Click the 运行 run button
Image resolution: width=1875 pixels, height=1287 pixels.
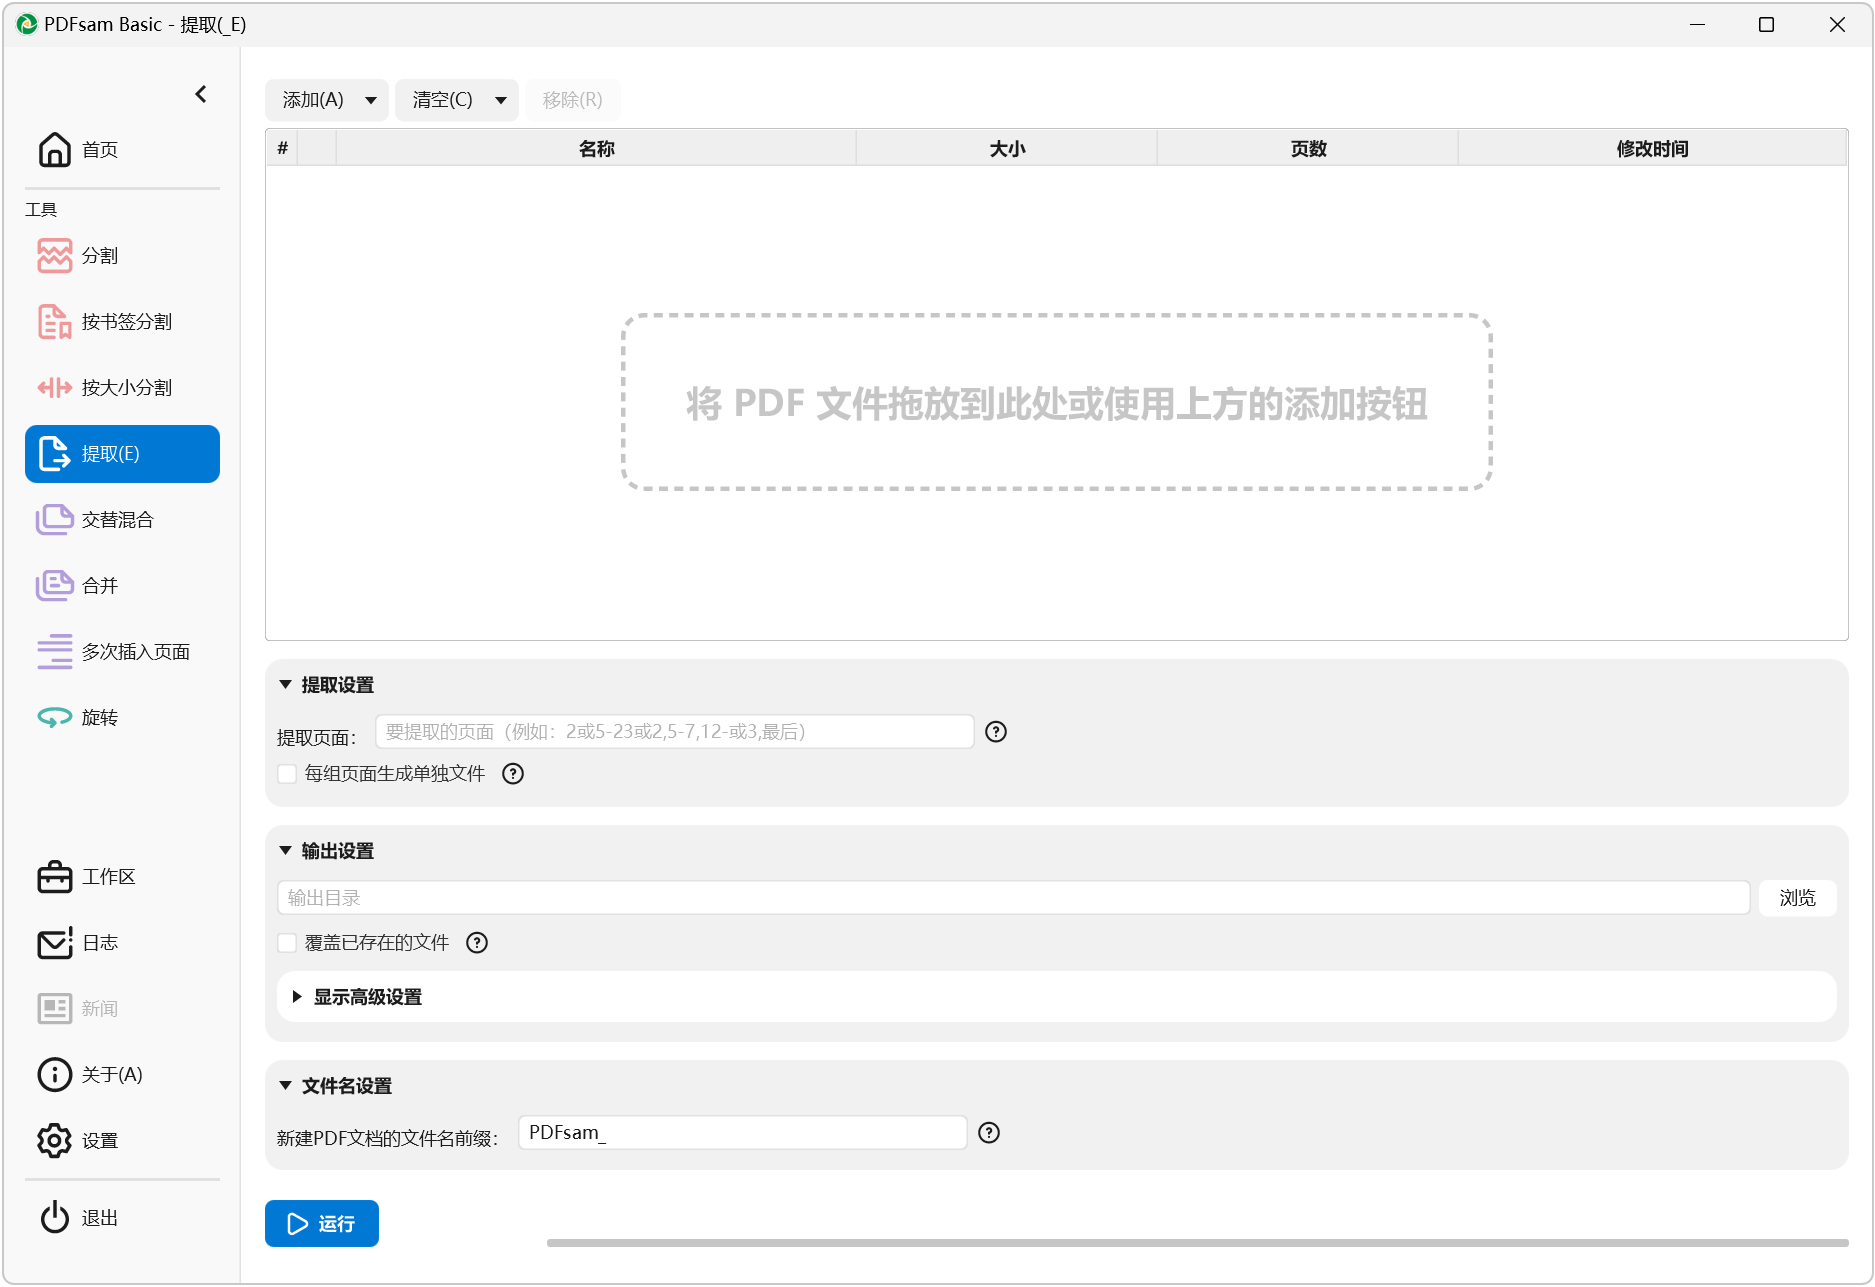point(322,1224)
